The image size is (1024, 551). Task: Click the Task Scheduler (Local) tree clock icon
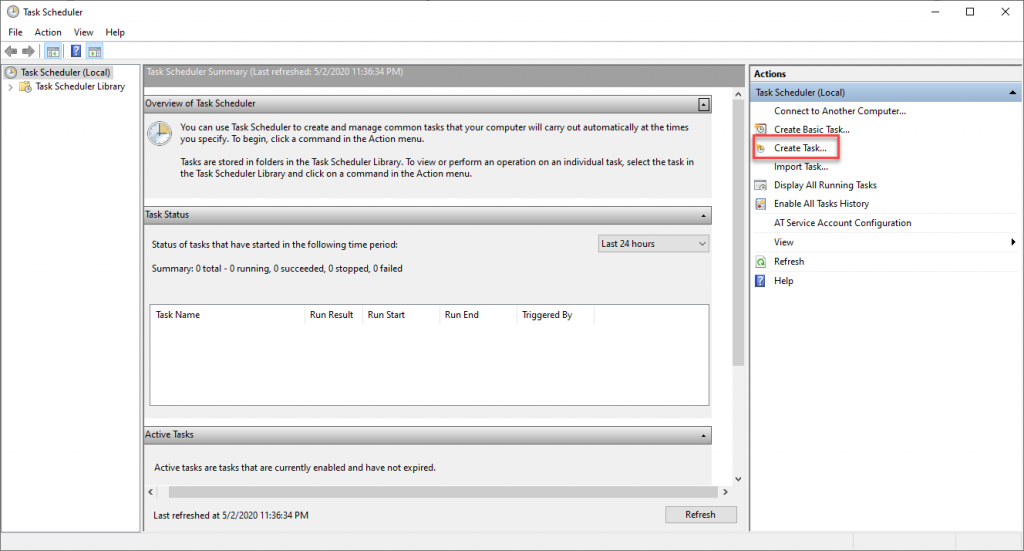11,72
